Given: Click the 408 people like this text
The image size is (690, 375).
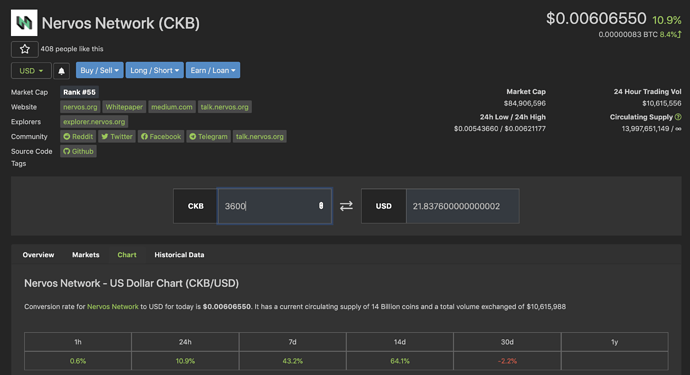Looking at the screenshot, I should click(72, 49).
